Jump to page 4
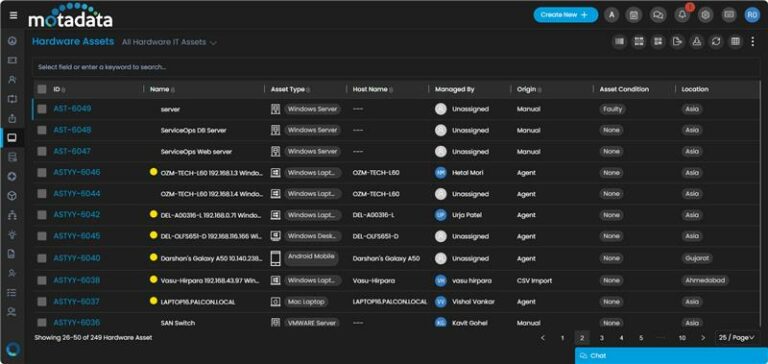 pyautogui.click(x=621, y=338)
